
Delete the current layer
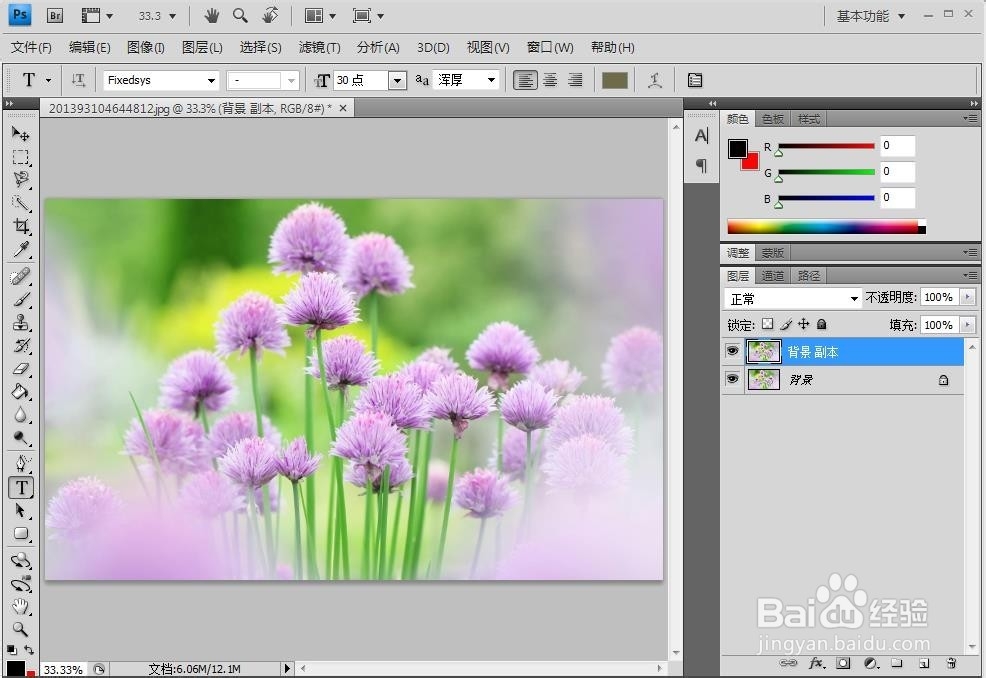951,663
